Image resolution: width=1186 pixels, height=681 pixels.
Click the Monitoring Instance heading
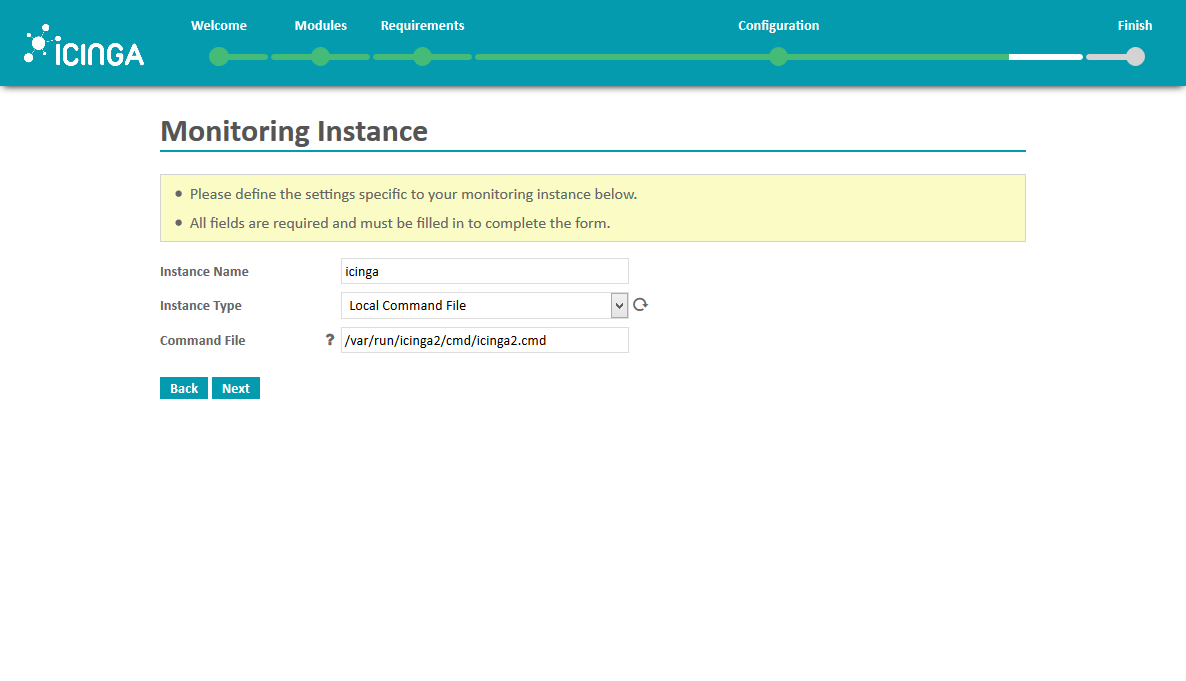(x=293, y=131)
